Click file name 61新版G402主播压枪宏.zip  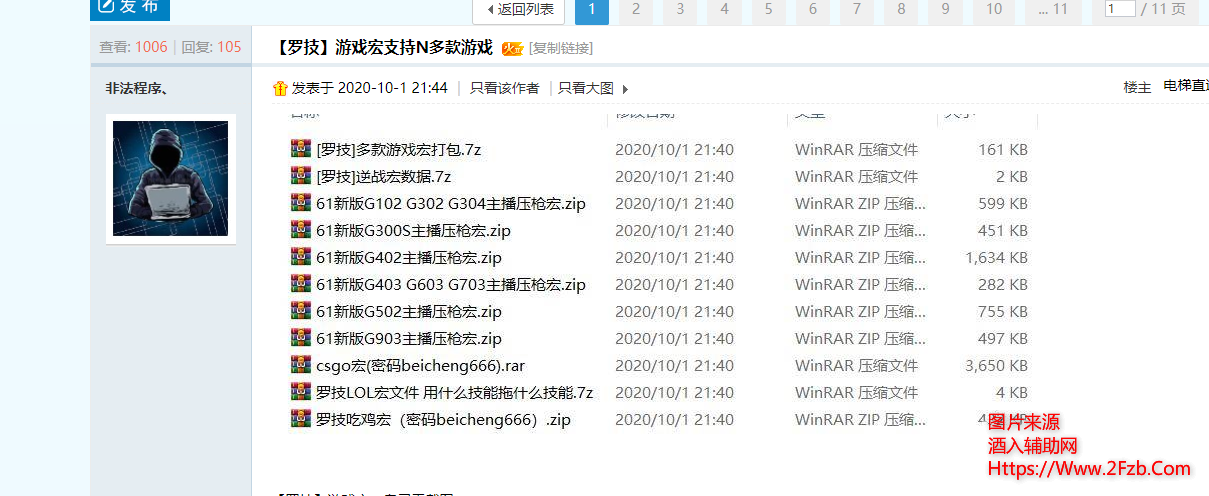click(409, 257)
